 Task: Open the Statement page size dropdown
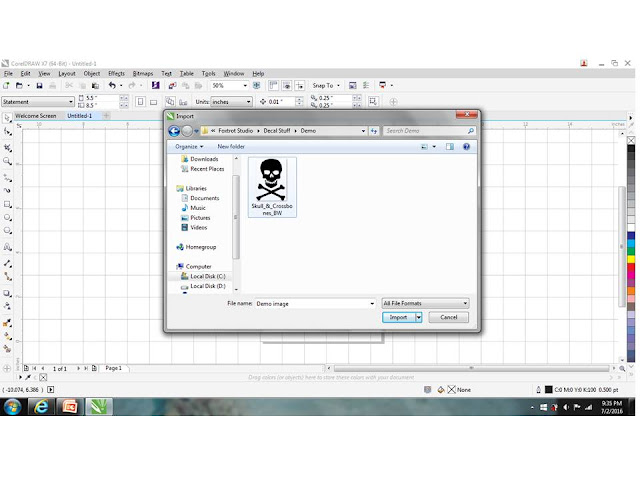coord(71,102)
